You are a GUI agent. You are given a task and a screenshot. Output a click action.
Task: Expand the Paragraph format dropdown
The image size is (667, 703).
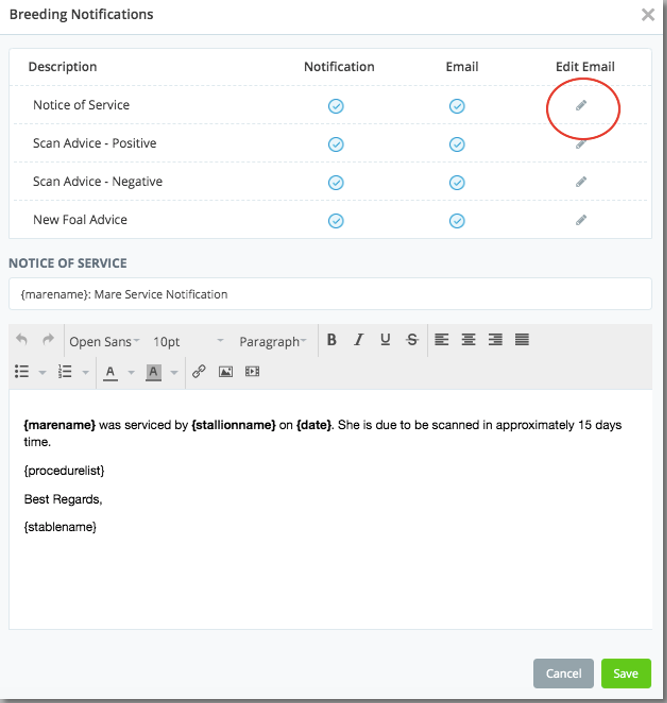click(x=272, y=341)
